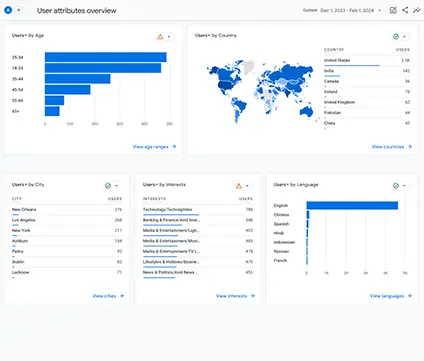
Task: Add a new comparison with the plus icon
Action: tap(19, 10)
